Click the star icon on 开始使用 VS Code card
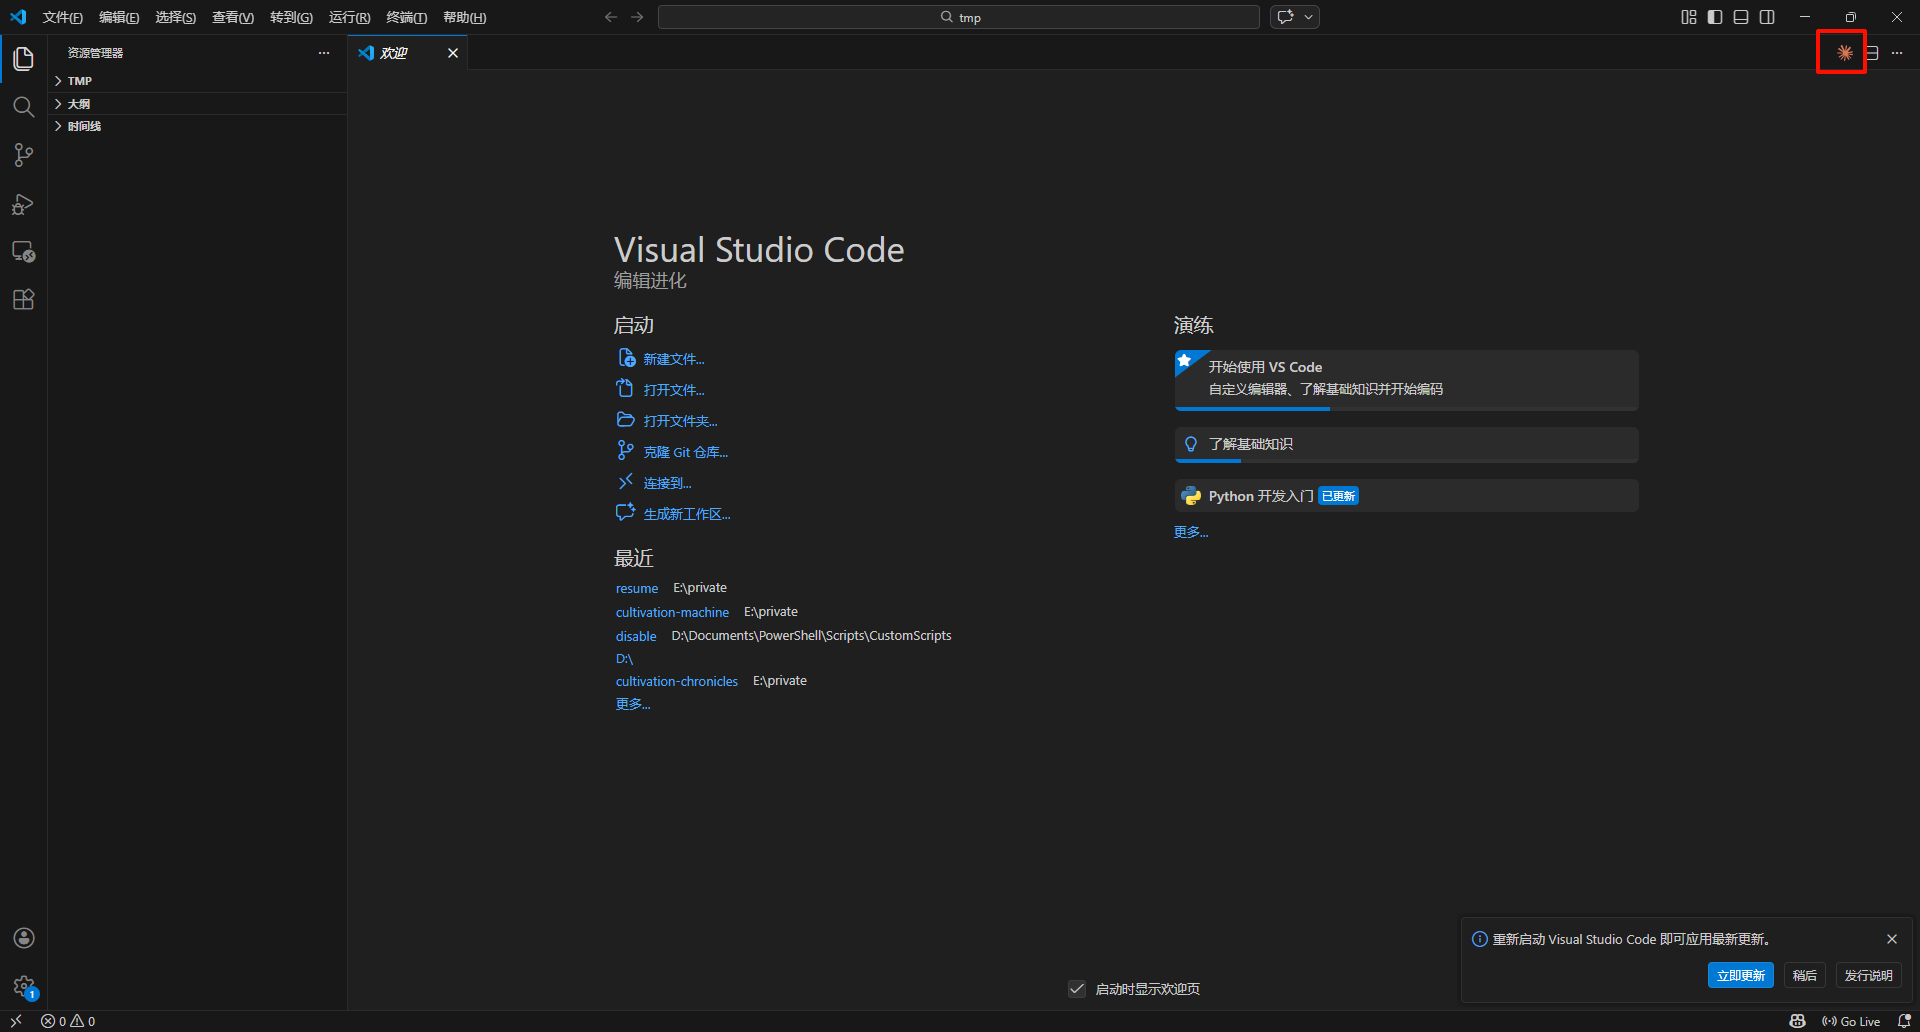This screenshot has width=1920, height=1032. (1185, 361)
